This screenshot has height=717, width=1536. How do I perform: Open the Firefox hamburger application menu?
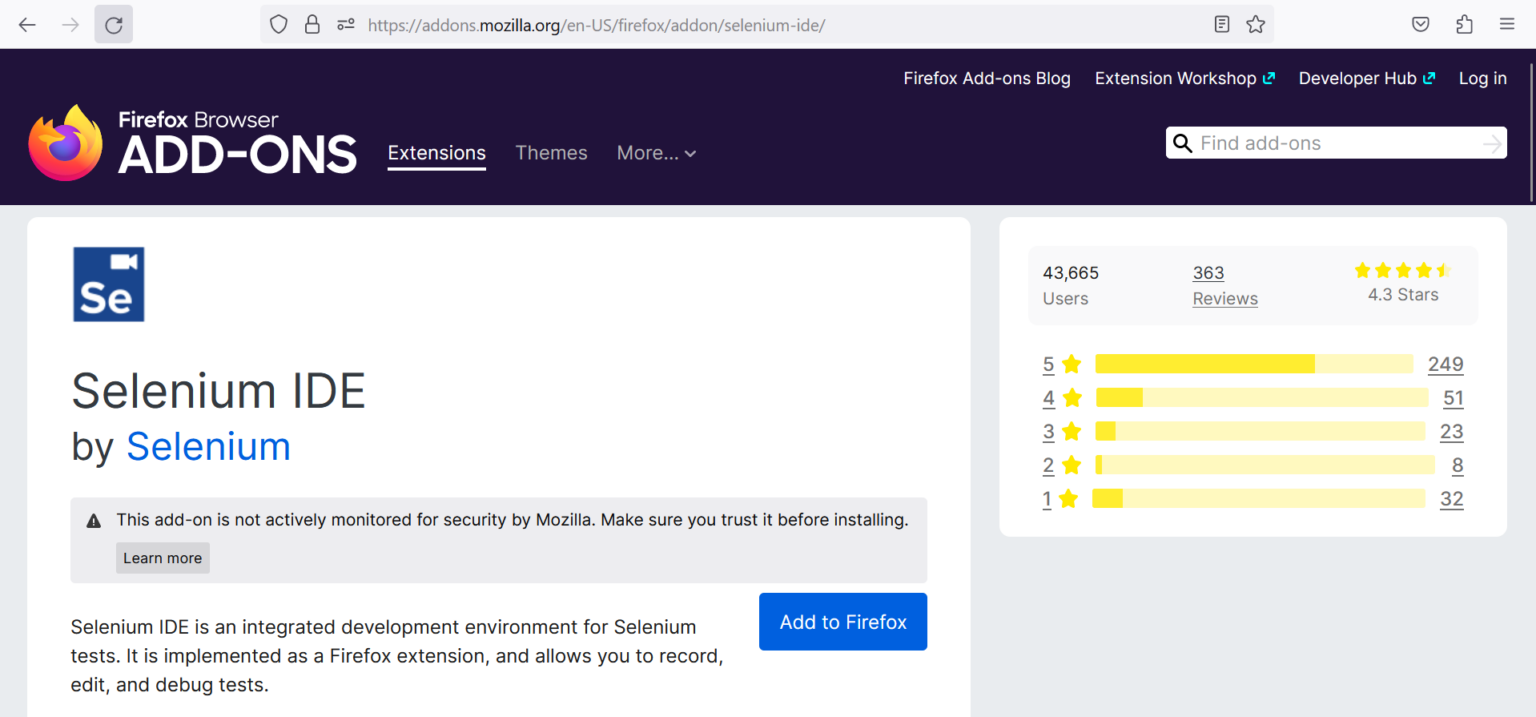coord(1507,25)
